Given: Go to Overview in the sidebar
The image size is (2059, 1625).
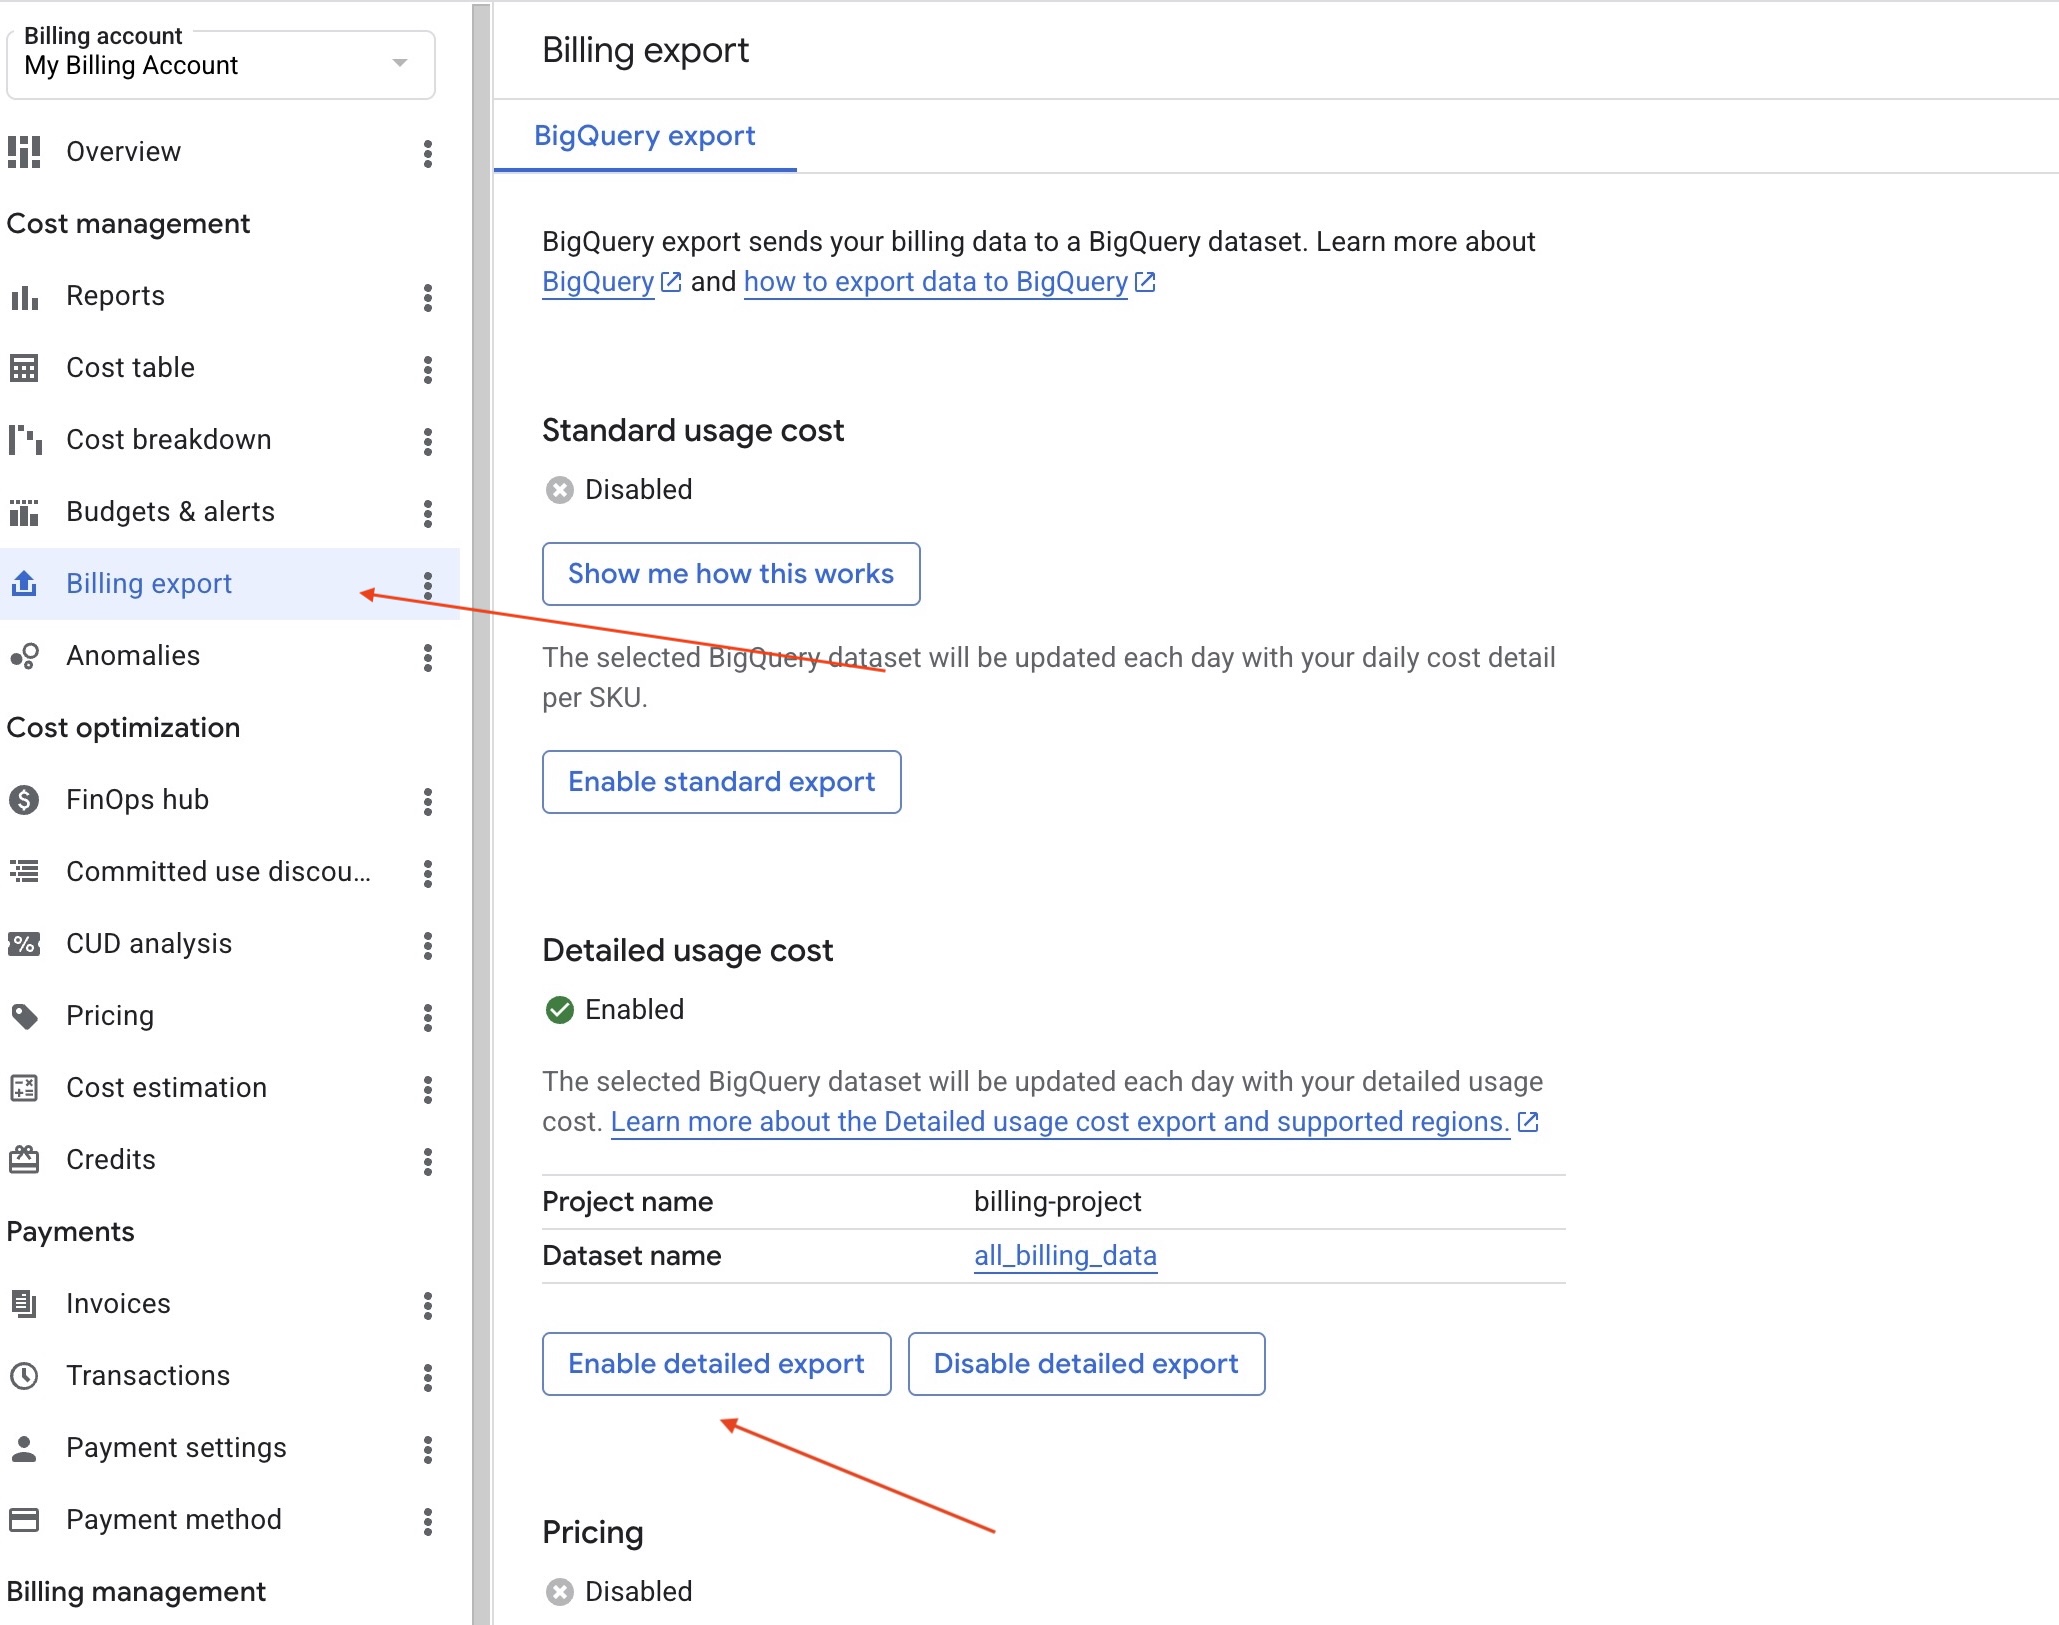Looking at the screenshot, I should 123,152.
